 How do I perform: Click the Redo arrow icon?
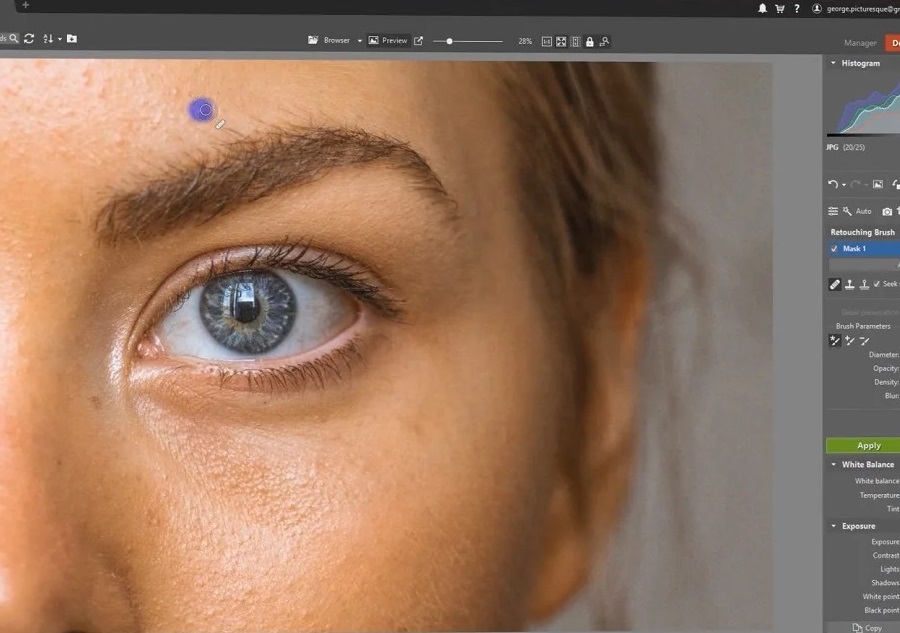(856, 184)
